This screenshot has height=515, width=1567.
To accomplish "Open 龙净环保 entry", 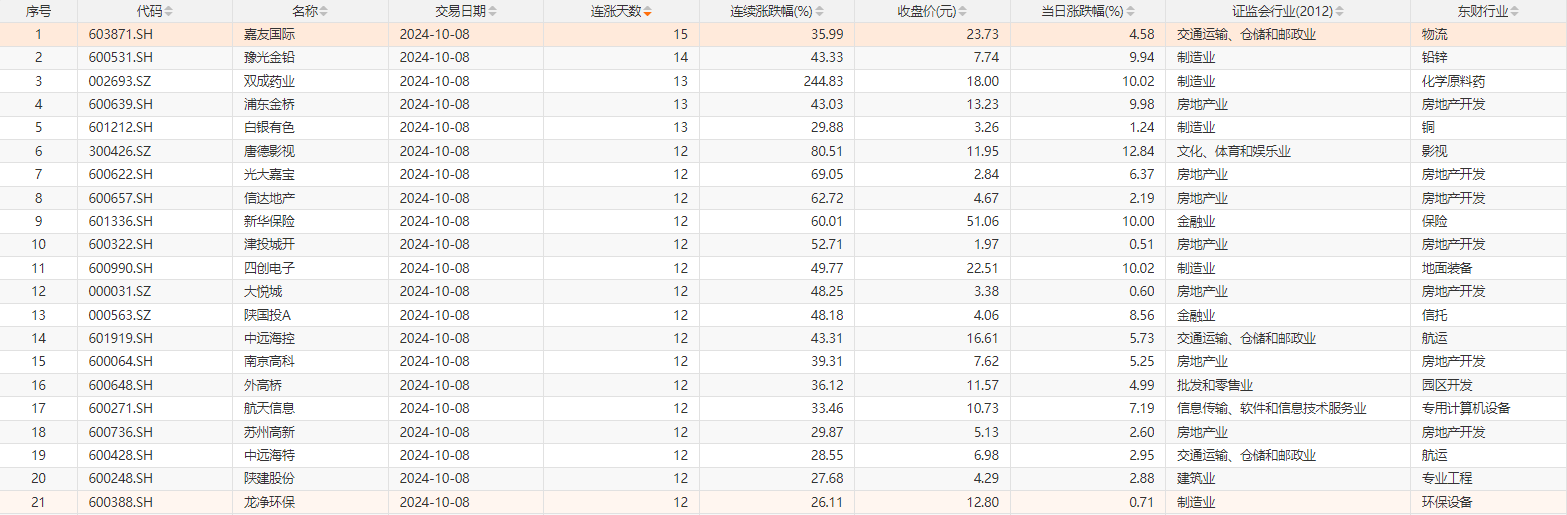I will click(x=270, y=502).
